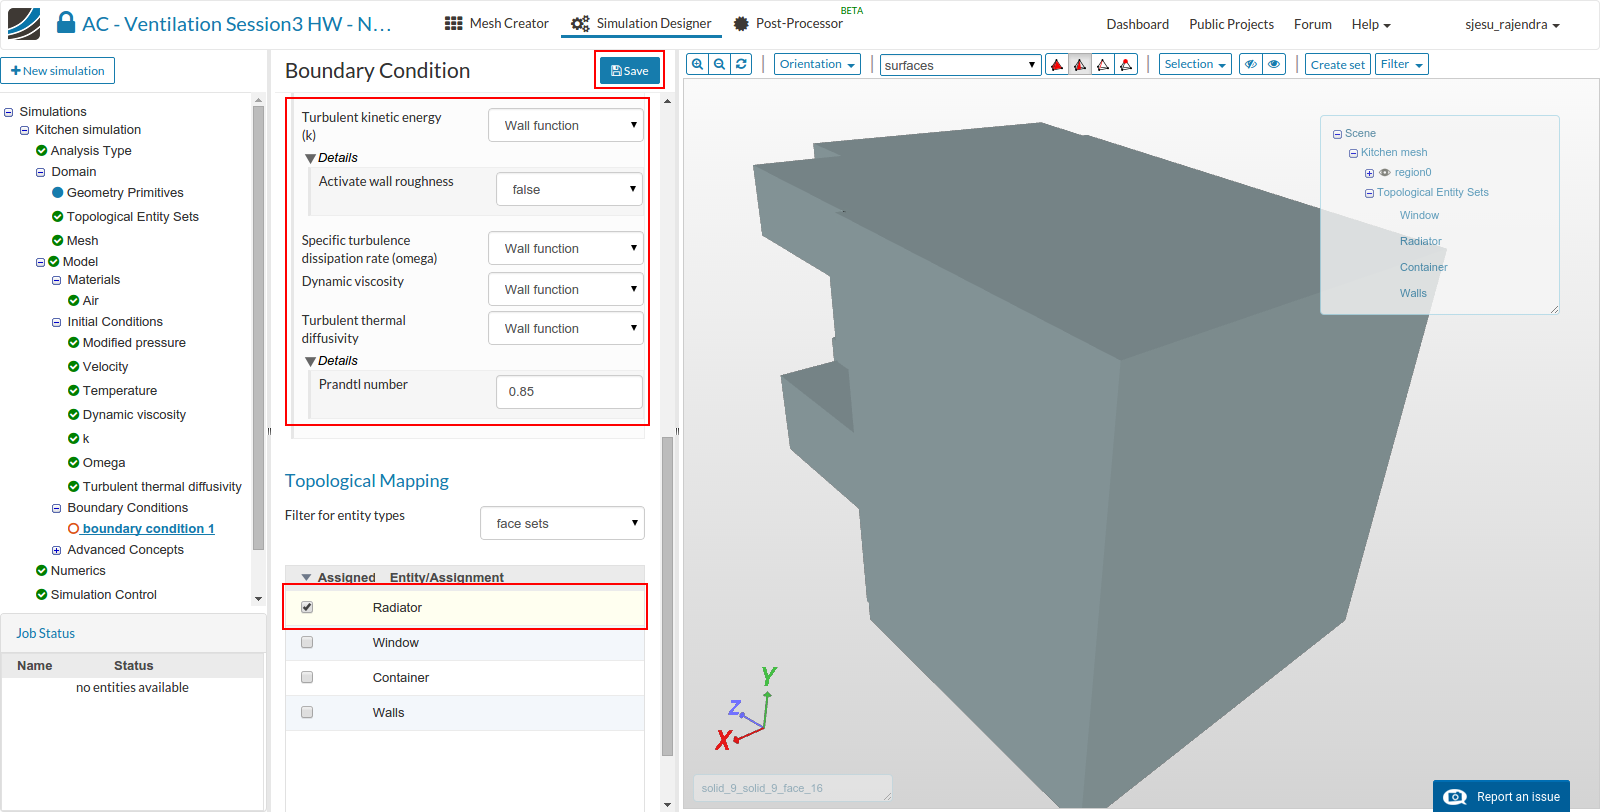
Task: Open the Selection dropdown
Action: click(x=1195, y=64)
